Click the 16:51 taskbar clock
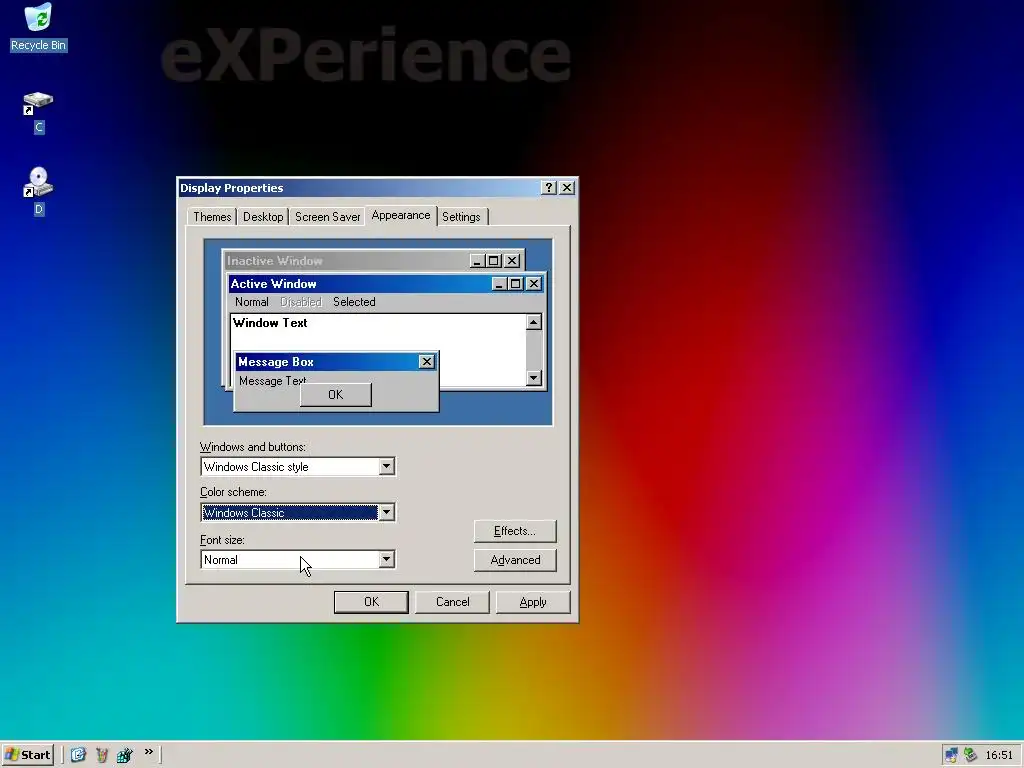1024x768 pixels. coord(999,756)
